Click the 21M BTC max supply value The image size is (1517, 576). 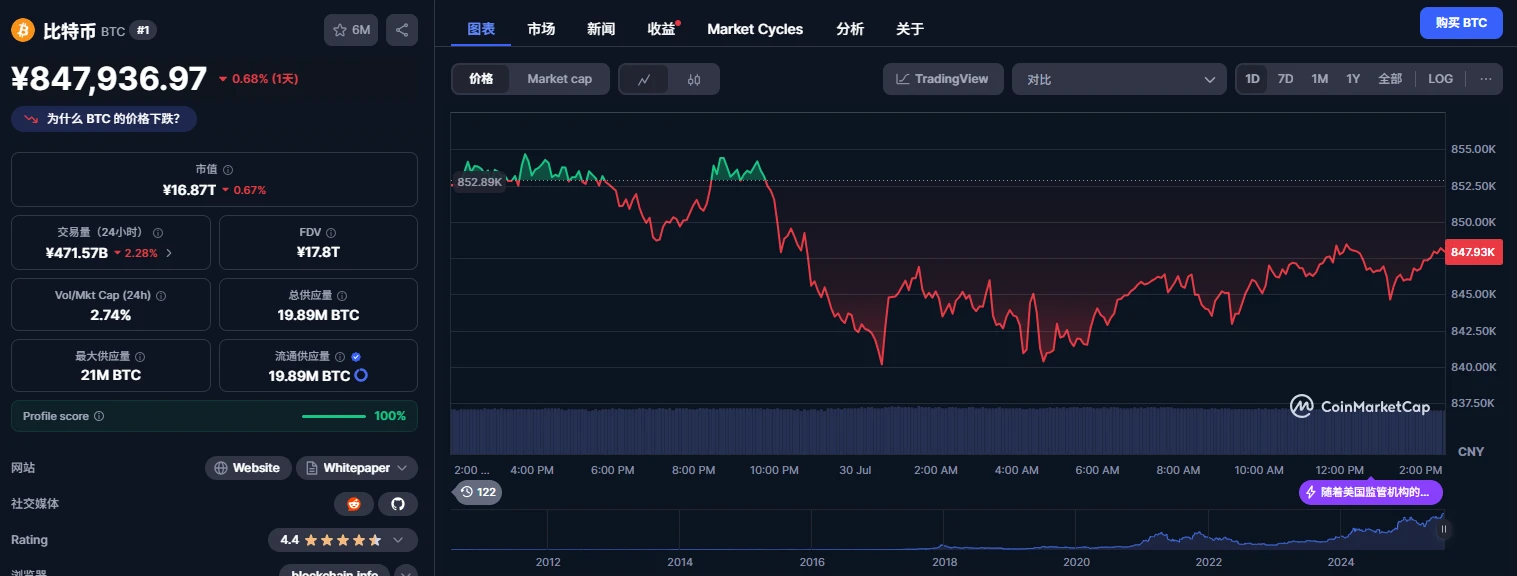(111, 376)
